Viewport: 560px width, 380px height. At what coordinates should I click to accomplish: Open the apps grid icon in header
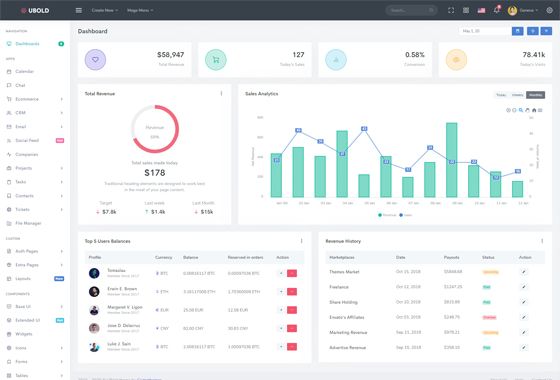pos(466,10)
